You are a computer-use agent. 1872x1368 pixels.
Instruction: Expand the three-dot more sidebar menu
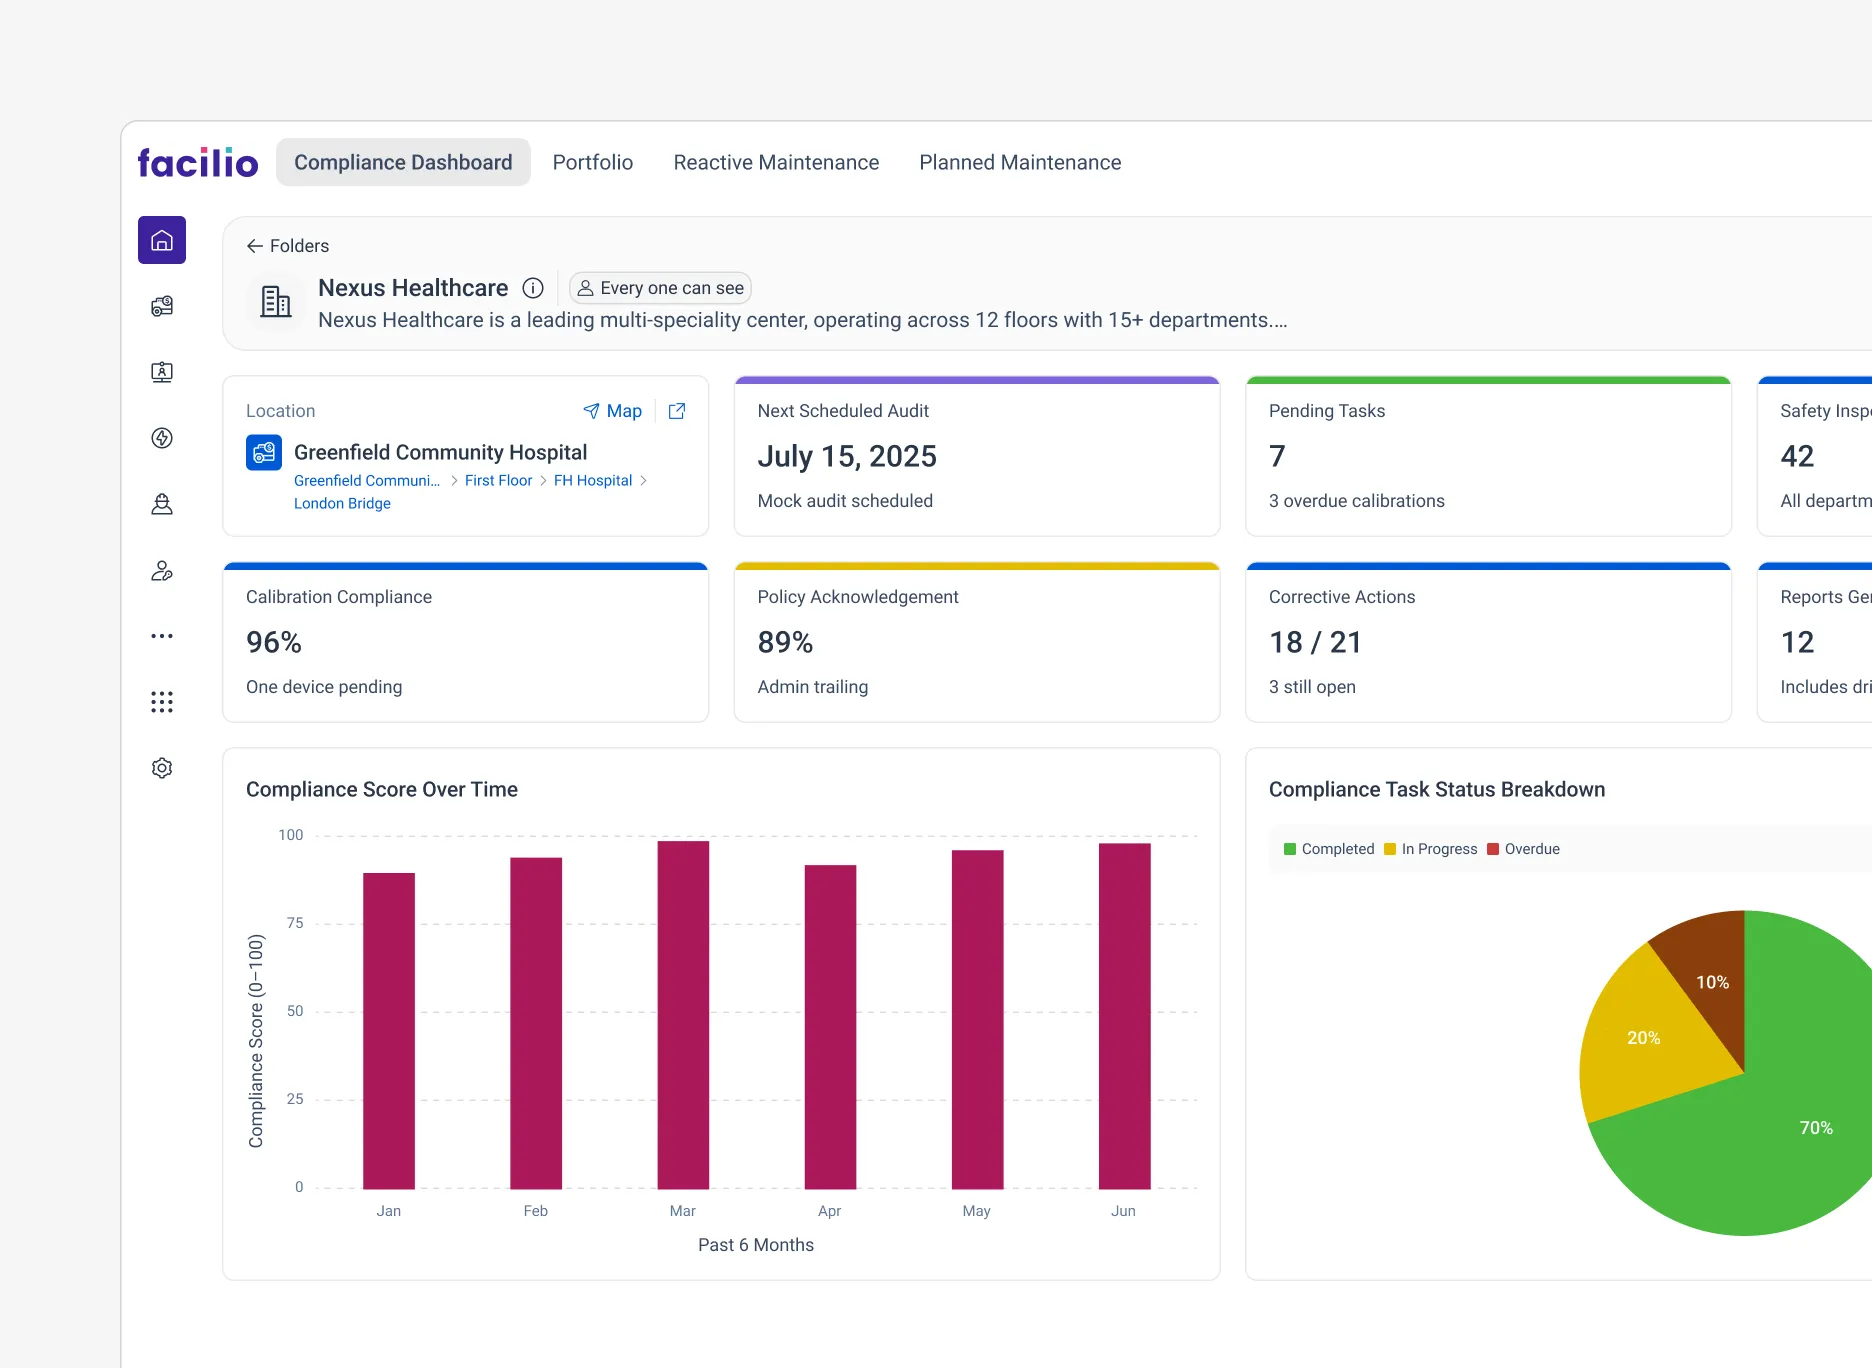click(x=162, y=636)
